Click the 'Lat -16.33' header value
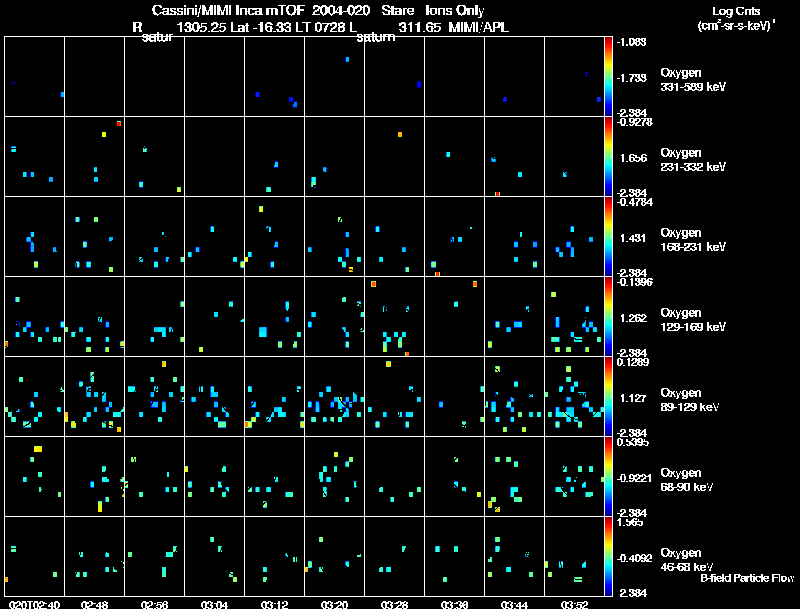800x609 pixels. tap(260, 27)
